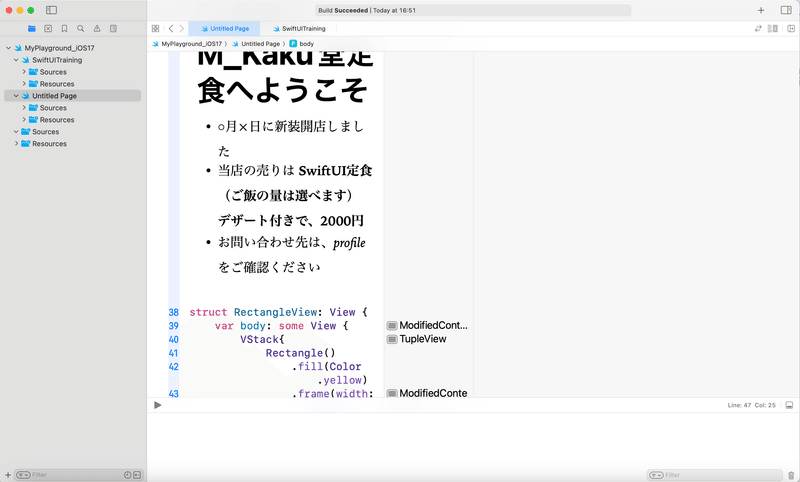This screenshot has height=482, width=800.
Task: Open the related items grid icon
Action: [x=156, y=29]
